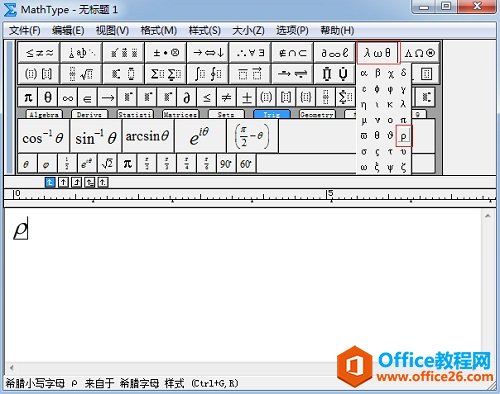Open the 格式(M) menu
Screen dimensions: 500x394
coord(158,31)
